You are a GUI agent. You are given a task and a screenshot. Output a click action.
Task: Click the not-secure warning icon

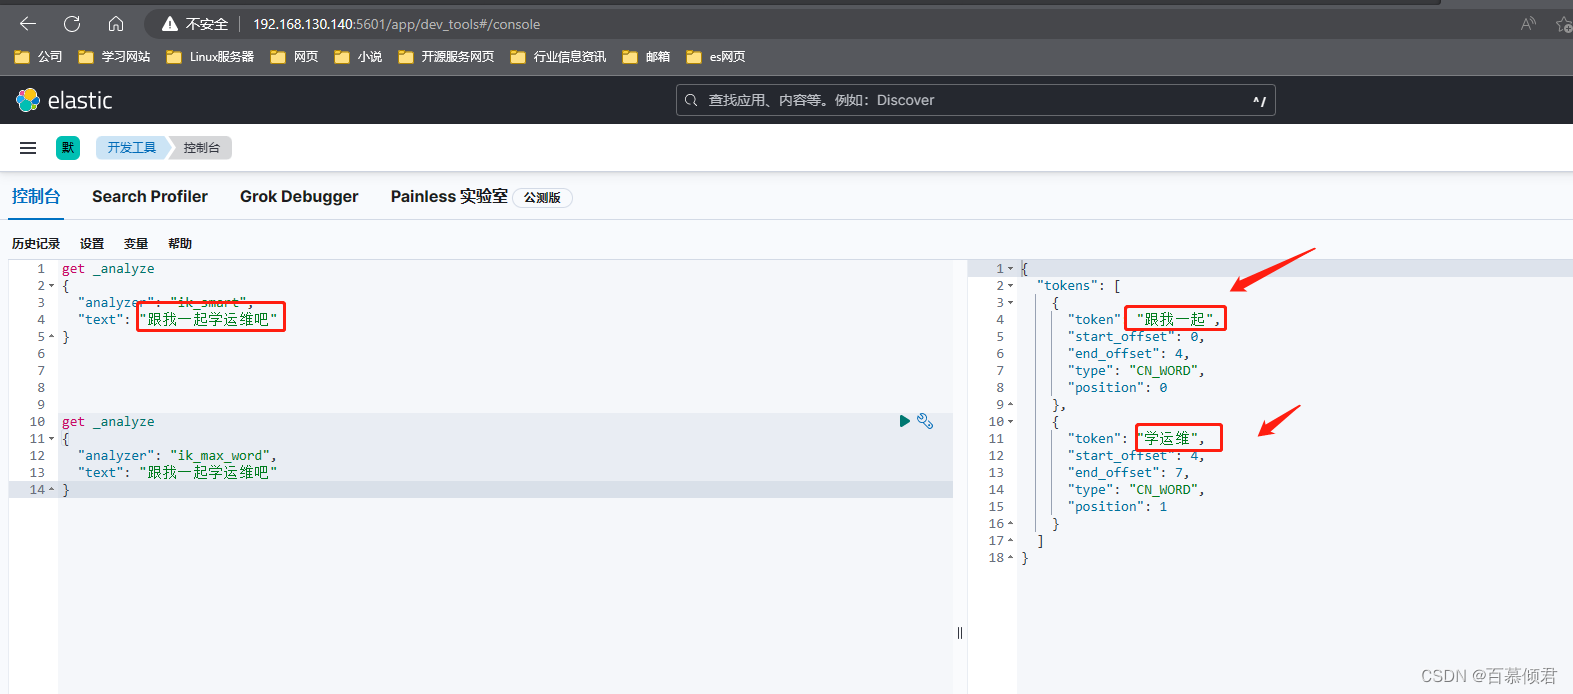tap(169, 23)
